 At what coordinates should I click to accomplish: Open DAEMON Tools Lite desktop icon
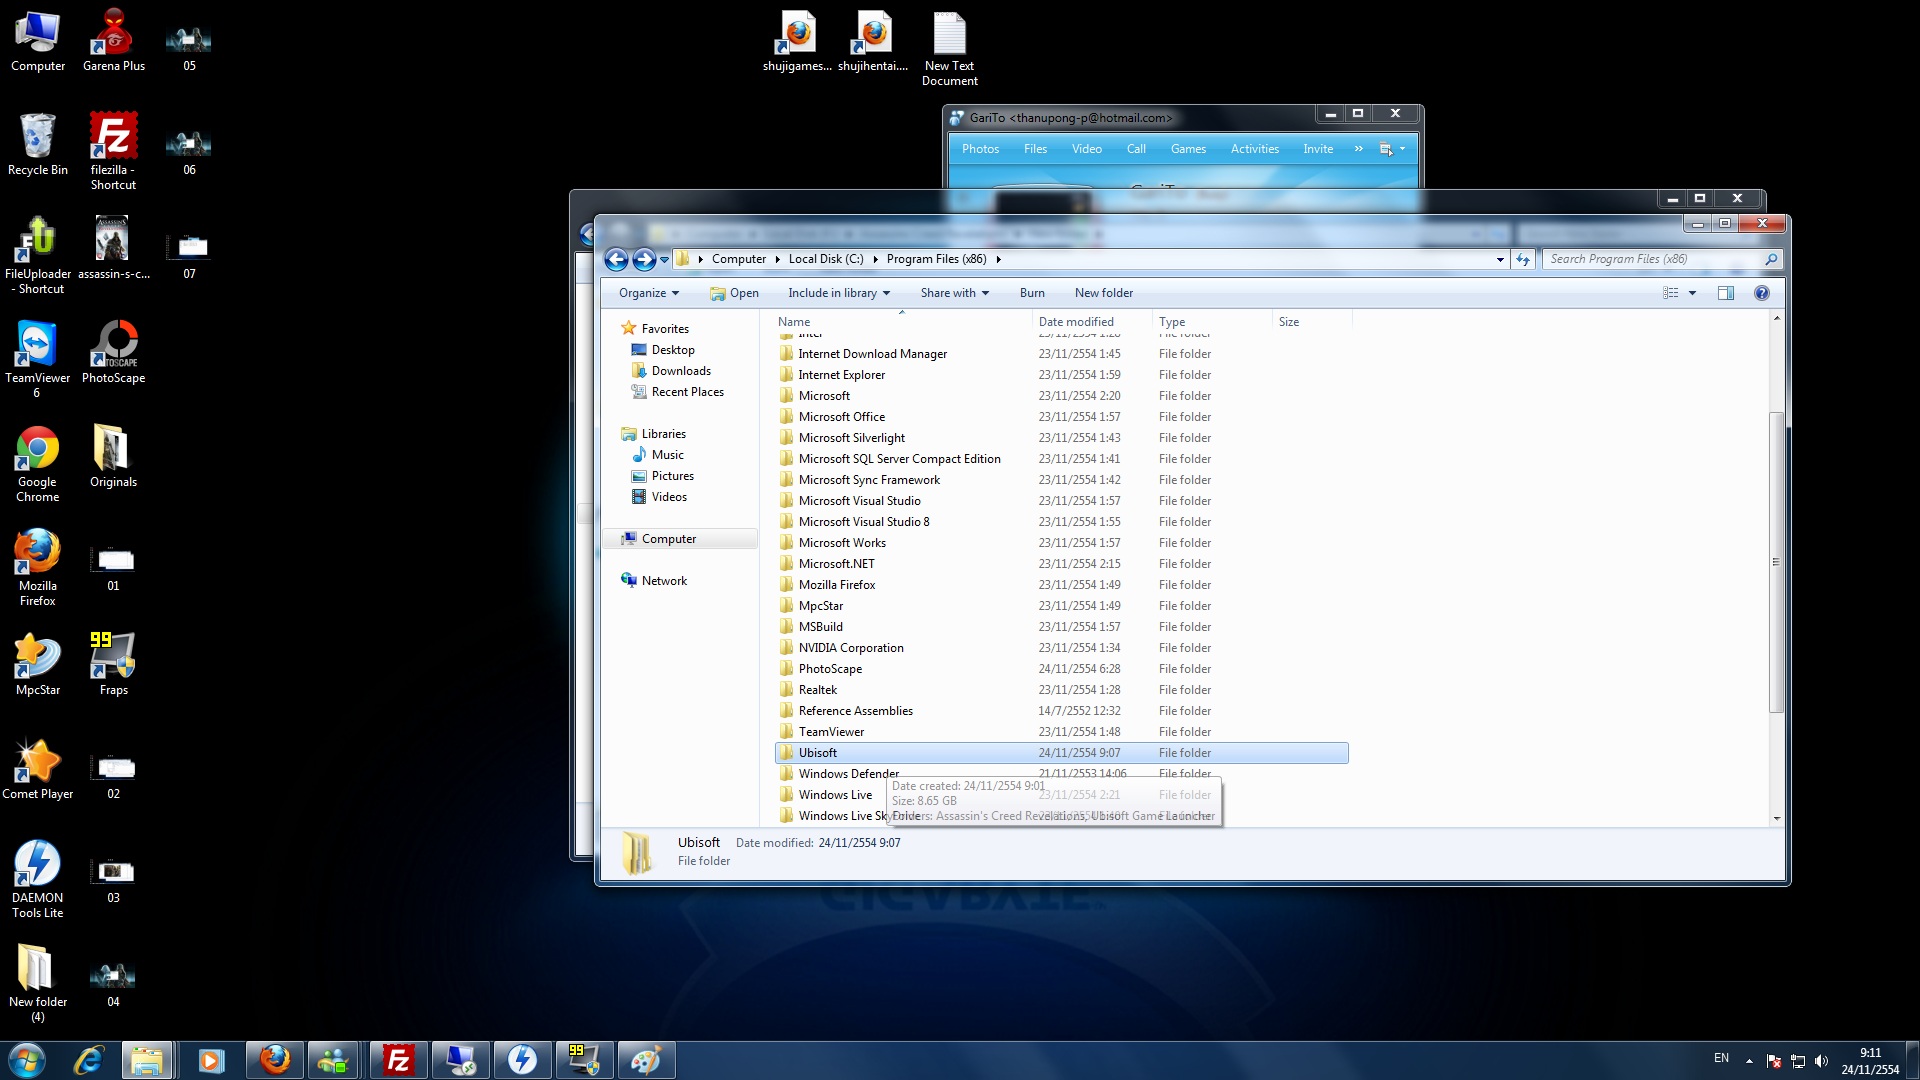point(37,865)
